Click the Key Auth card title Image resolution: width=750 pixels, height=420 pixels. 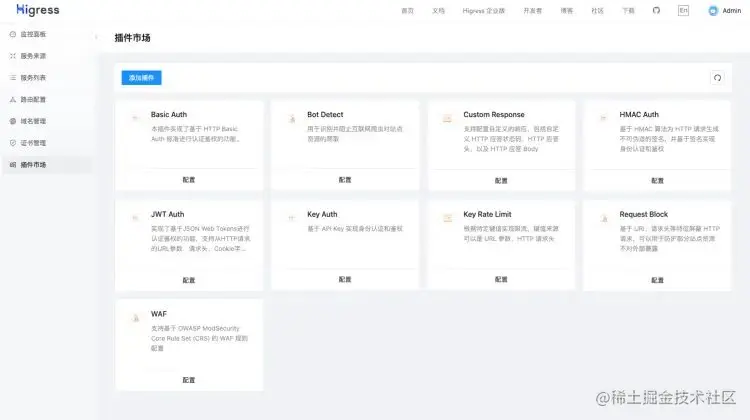(x=322, y=214)
